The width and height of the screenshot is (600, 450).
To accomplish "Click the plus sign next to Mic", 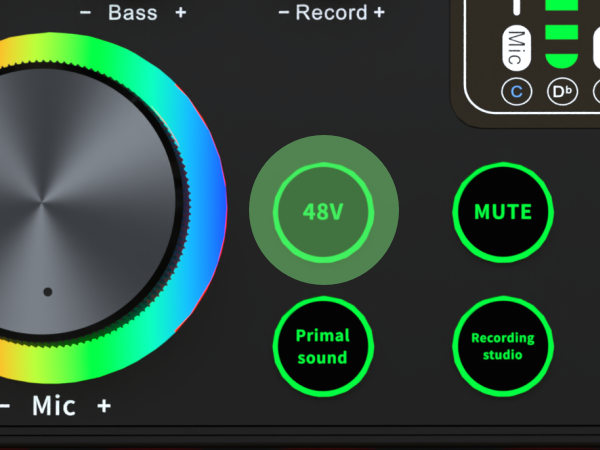I will (x=104, y=406).
